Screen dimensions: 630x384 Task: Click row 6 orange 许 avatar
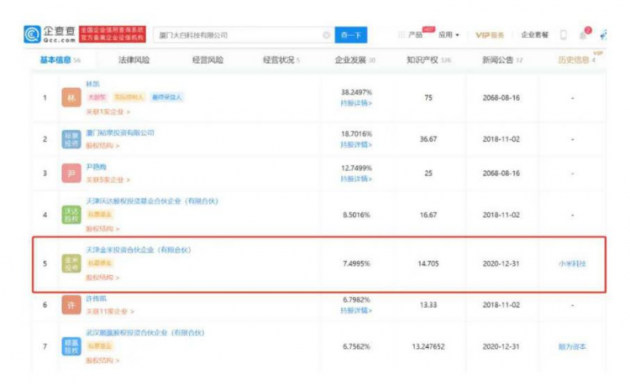click(71, 305)
